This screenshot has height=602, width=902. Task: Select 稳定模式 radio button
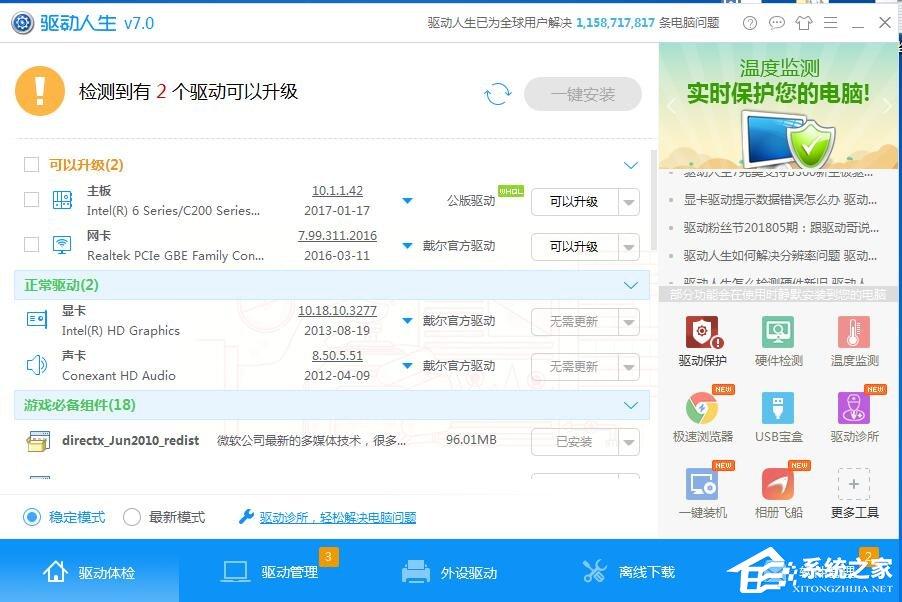click(32, 517)
